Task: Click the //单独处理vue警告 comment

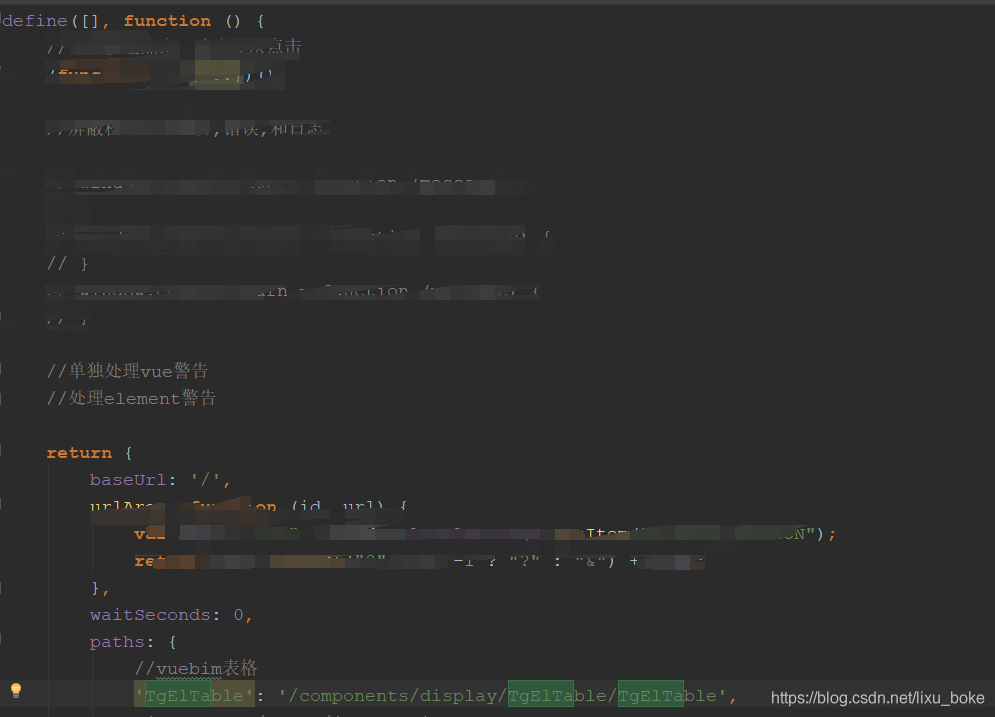Action: 127,371
